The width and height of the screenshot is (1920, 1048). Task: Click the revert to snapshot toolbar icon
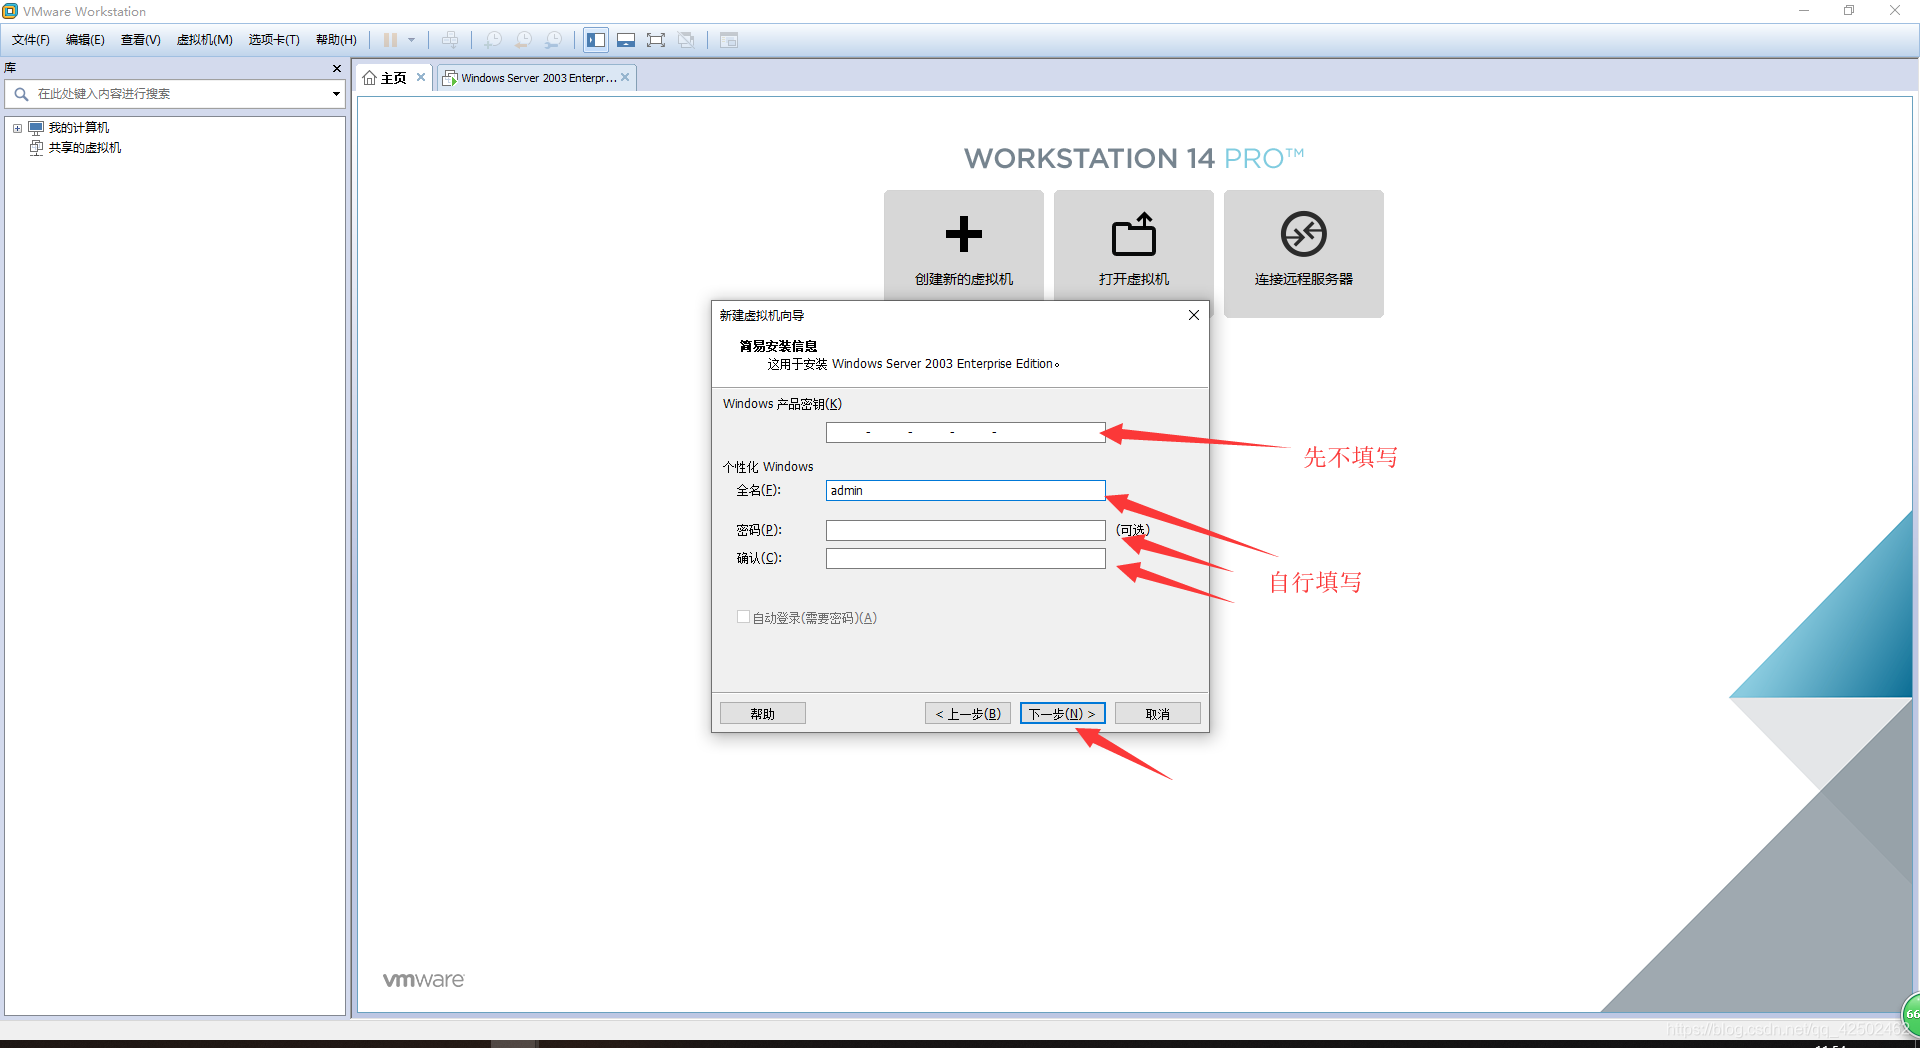tap(523, 40)
